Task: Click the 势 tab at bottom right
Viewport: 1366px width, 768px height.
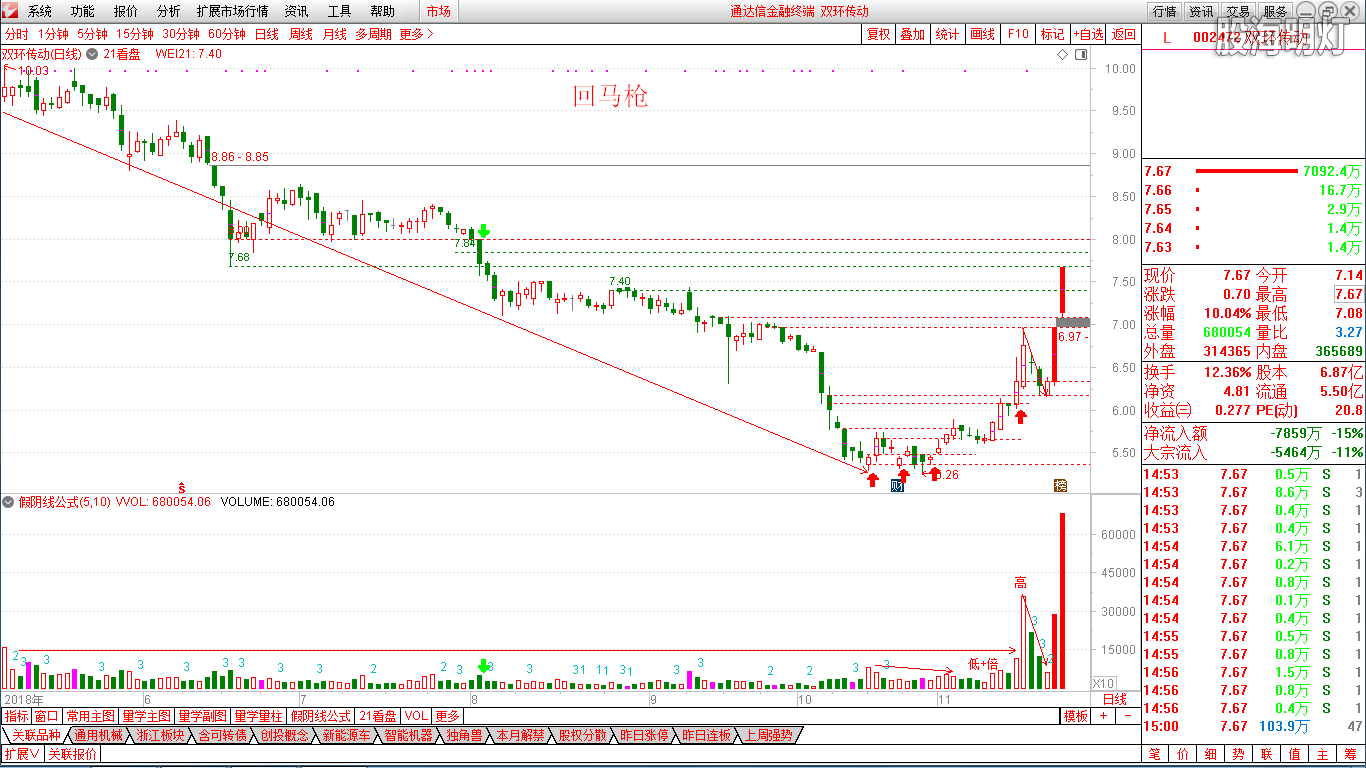Action: [1239, 754]
